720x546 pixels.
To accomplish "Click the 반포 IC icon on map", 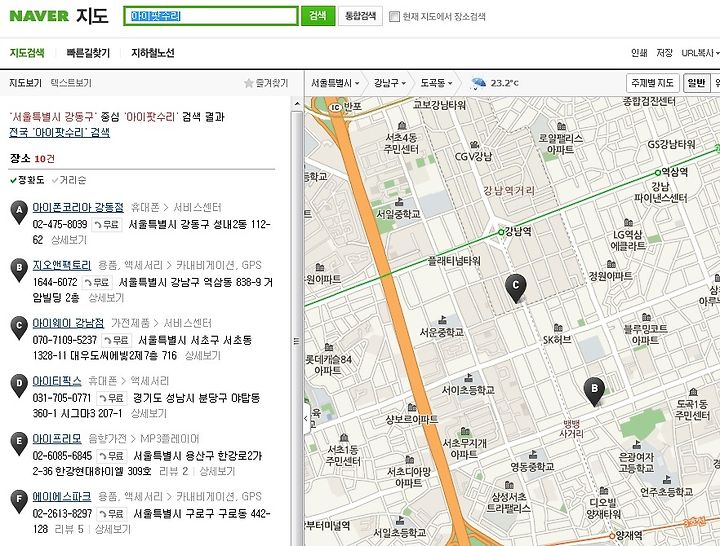I will 336,107.
